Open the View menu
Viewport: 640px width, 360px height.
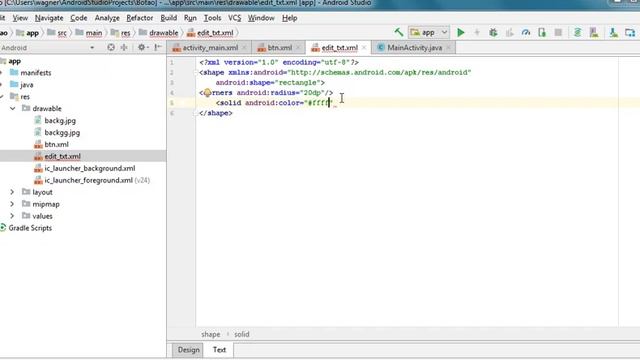[x=20, y=18]
